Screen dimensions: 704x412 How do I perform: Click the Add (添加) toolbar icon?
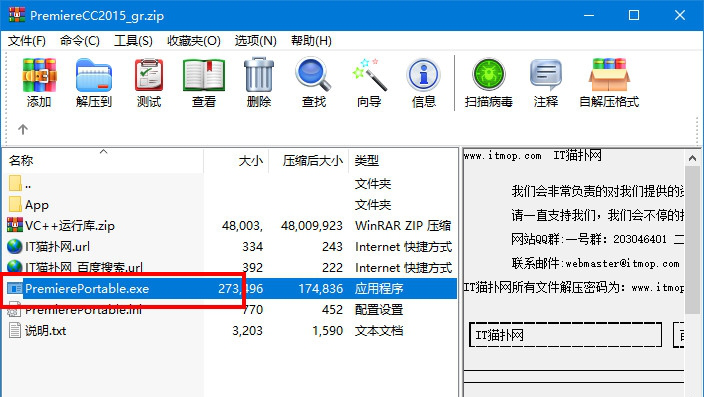click(39, 75)
